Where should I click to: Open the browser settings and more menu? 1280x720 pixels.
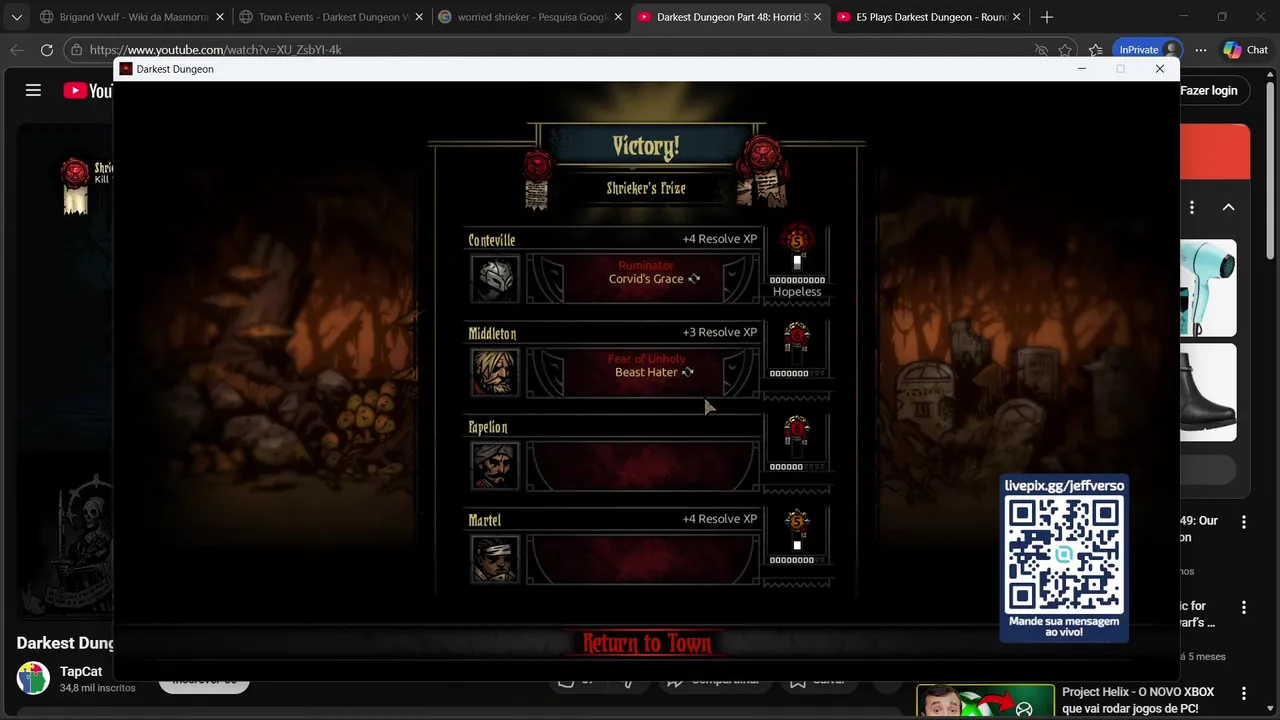(1201, 50)
